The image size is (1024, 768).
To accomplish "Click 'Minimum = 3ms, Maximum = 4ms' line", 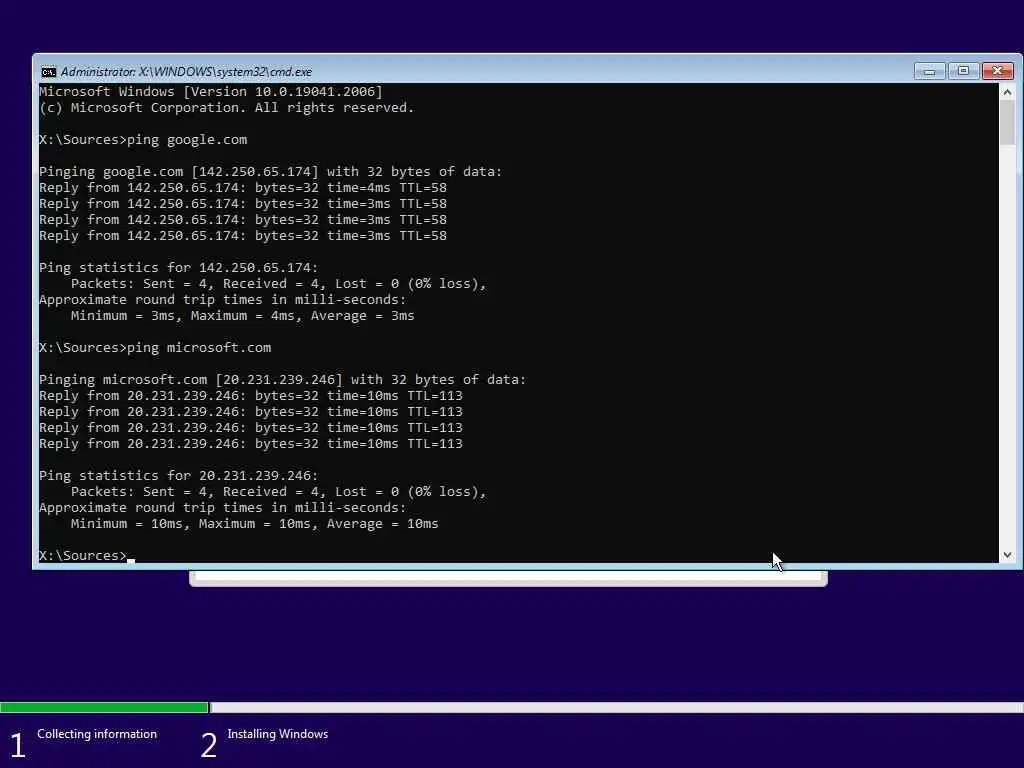I will tap(242, 316).
